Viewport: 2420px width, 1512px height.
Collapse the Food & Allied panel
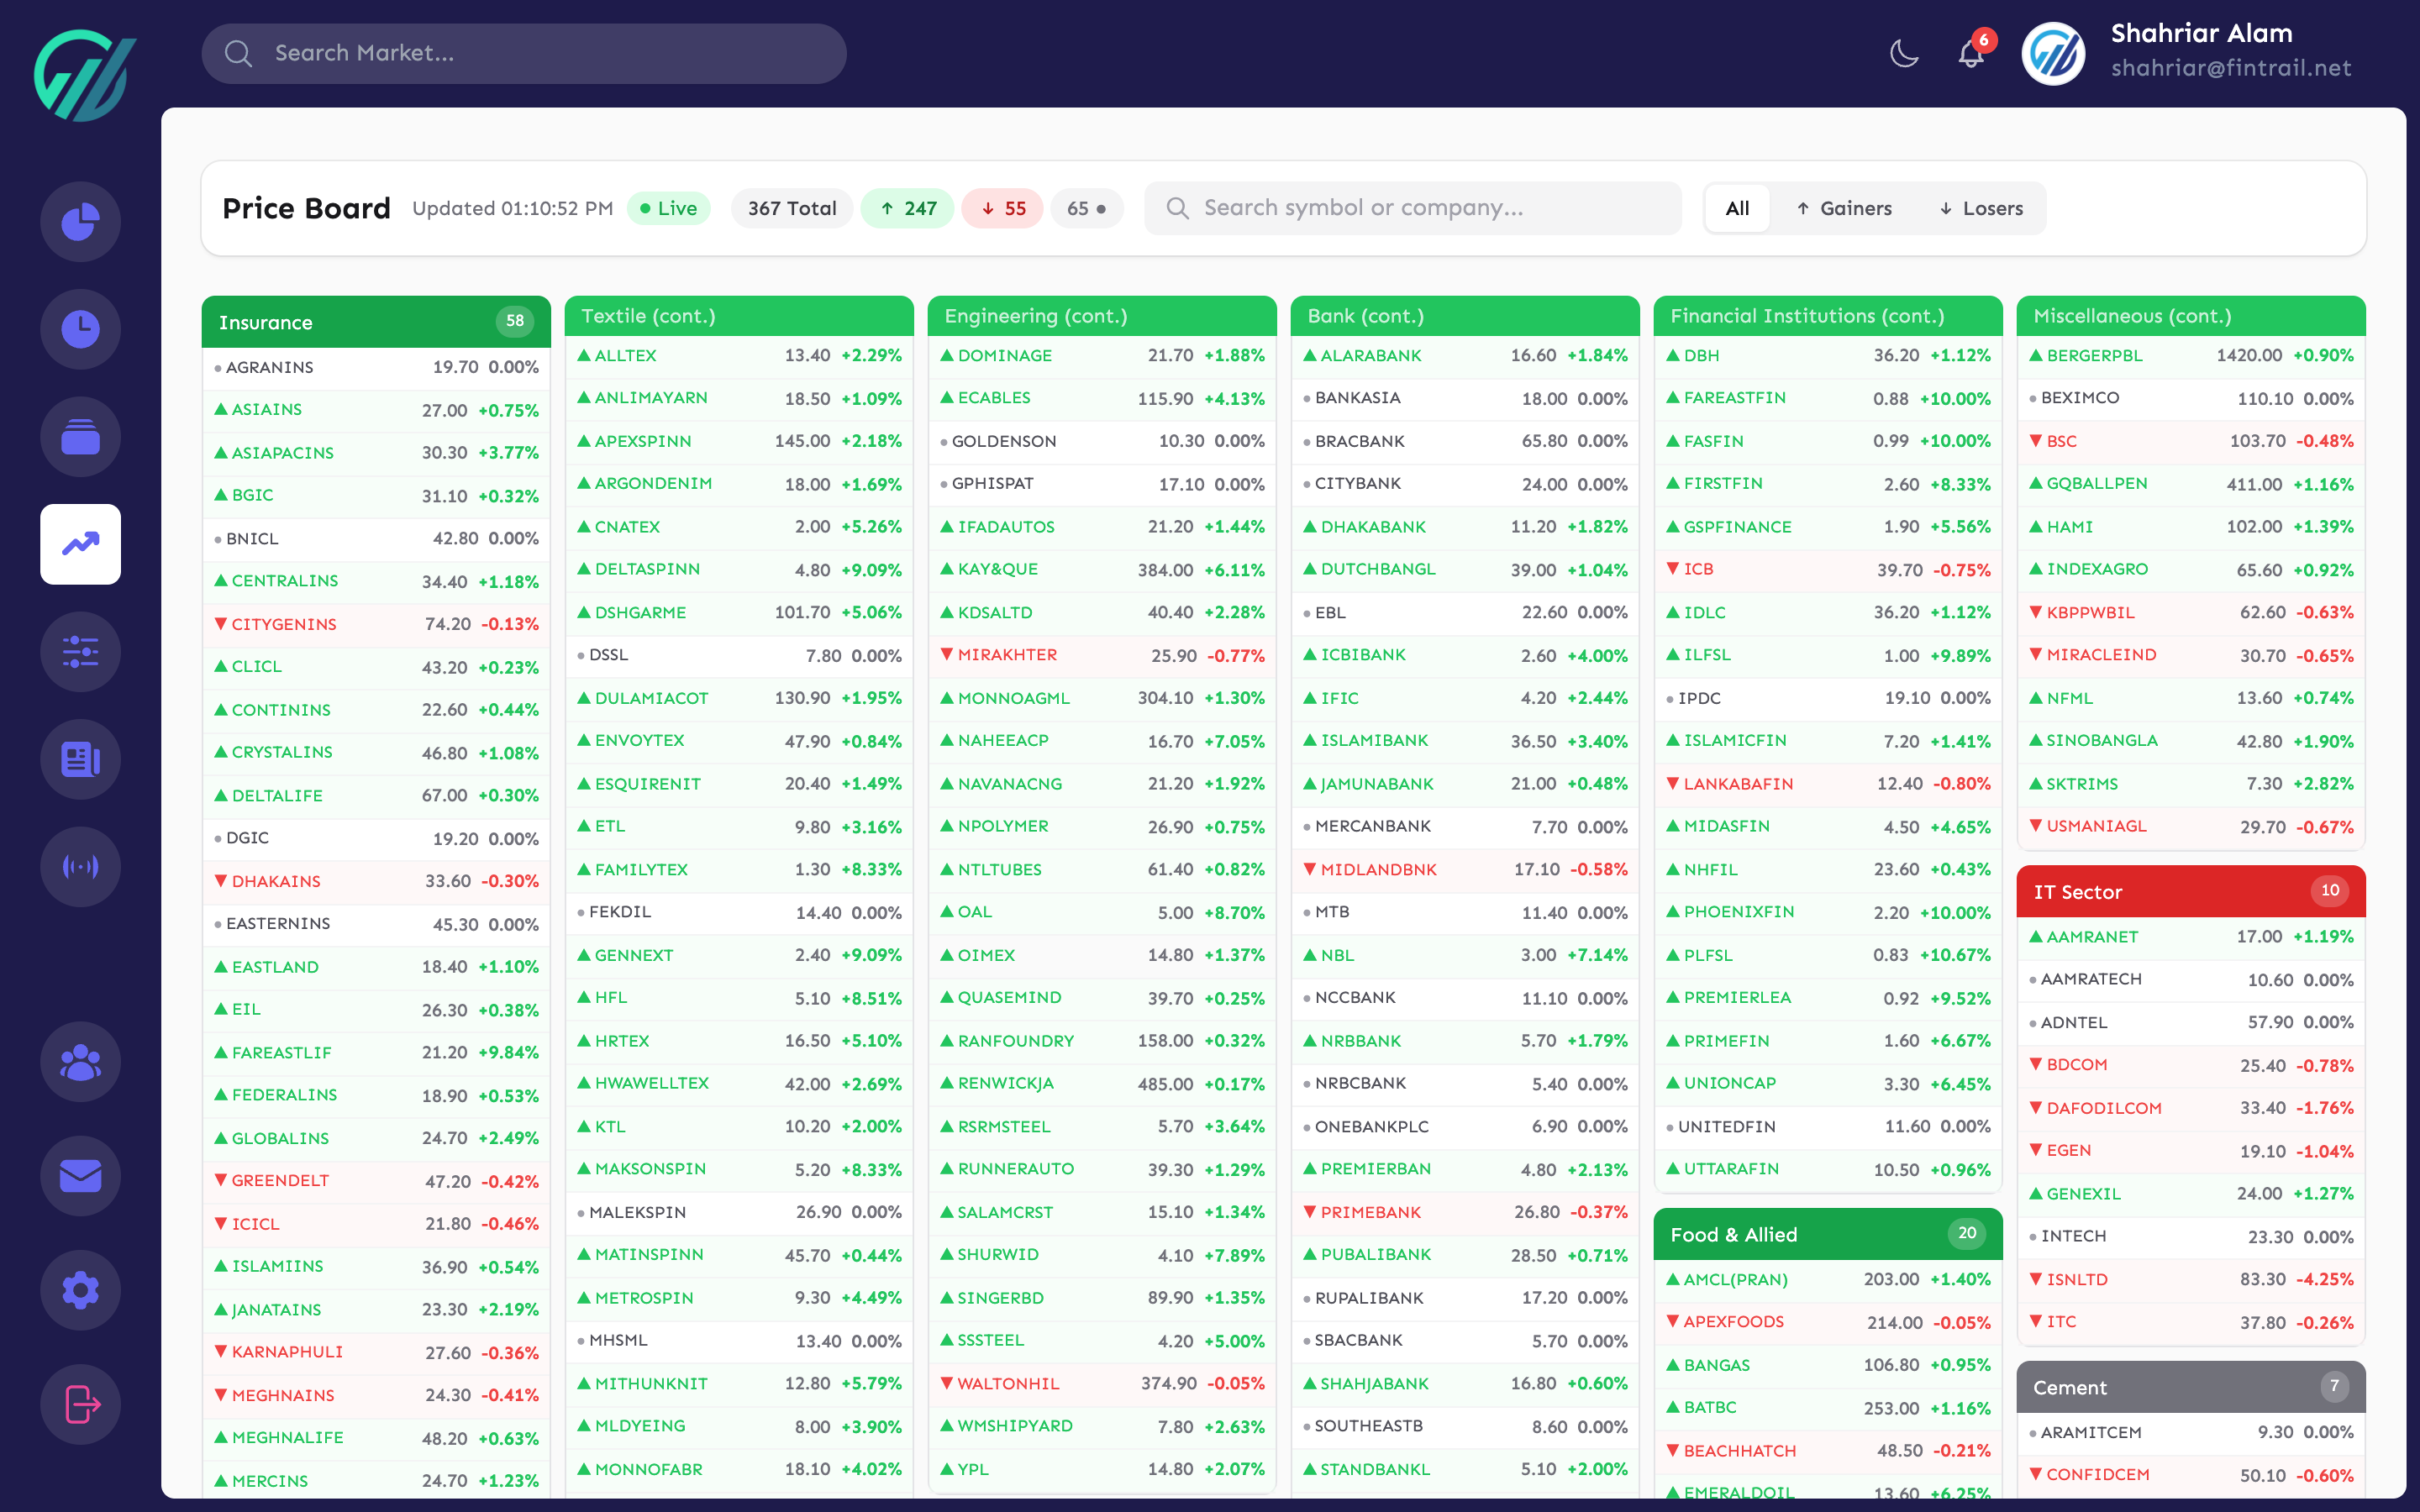coord(1827,1234)
